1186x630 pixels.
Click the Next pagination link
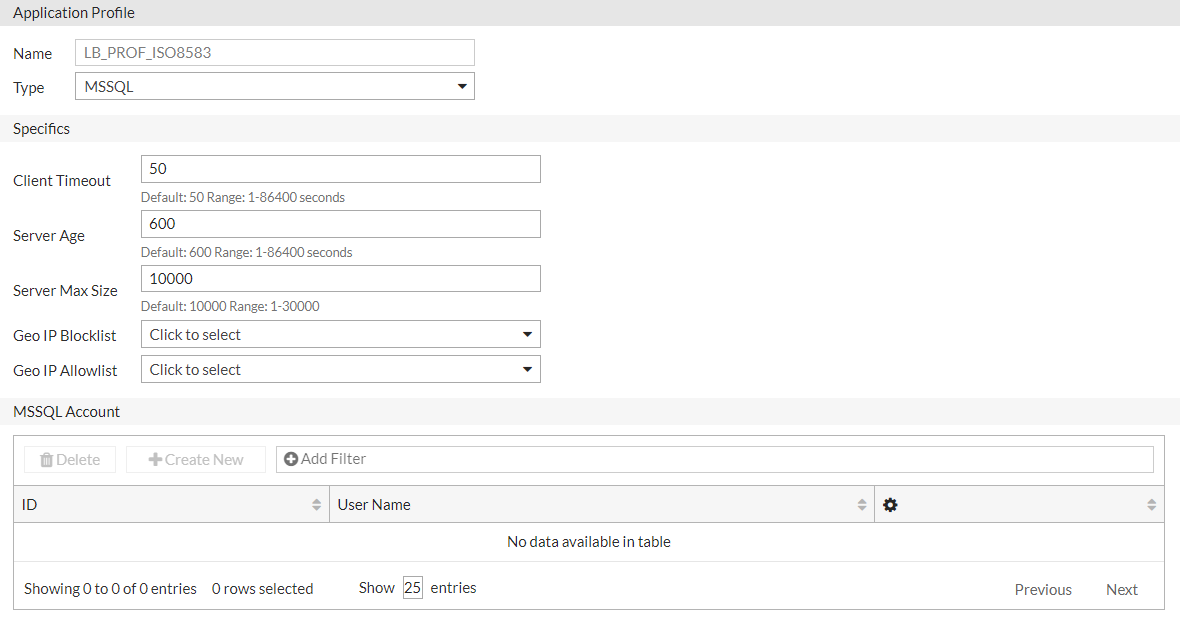[x=1122, y=589]
